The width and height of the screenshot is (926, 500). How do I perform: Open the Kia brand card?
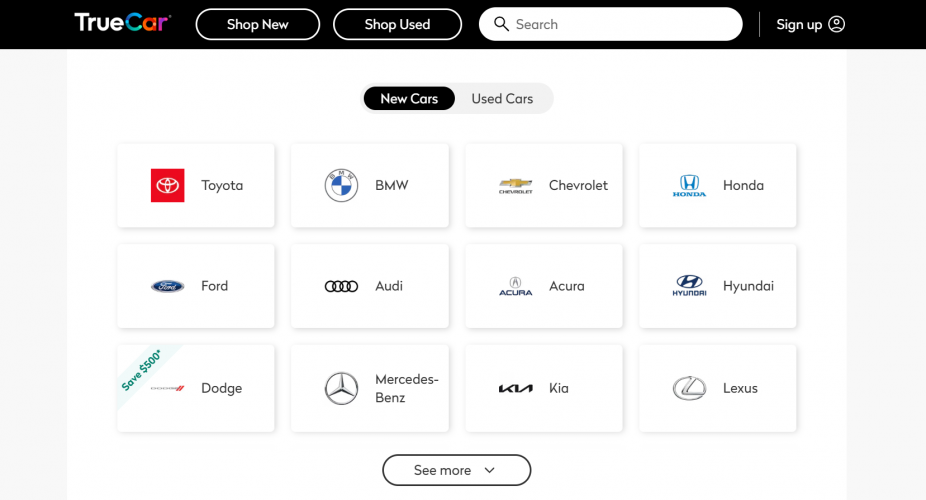(x=544, y=388)
